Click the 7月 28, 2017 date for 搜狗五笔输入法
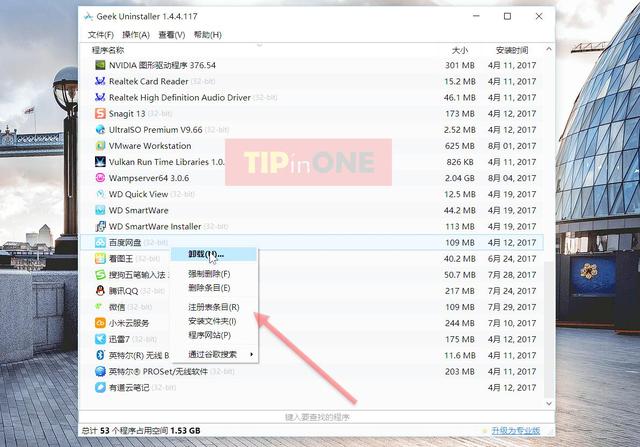Viewport: 640px width, 447px height. pos(512,275)
